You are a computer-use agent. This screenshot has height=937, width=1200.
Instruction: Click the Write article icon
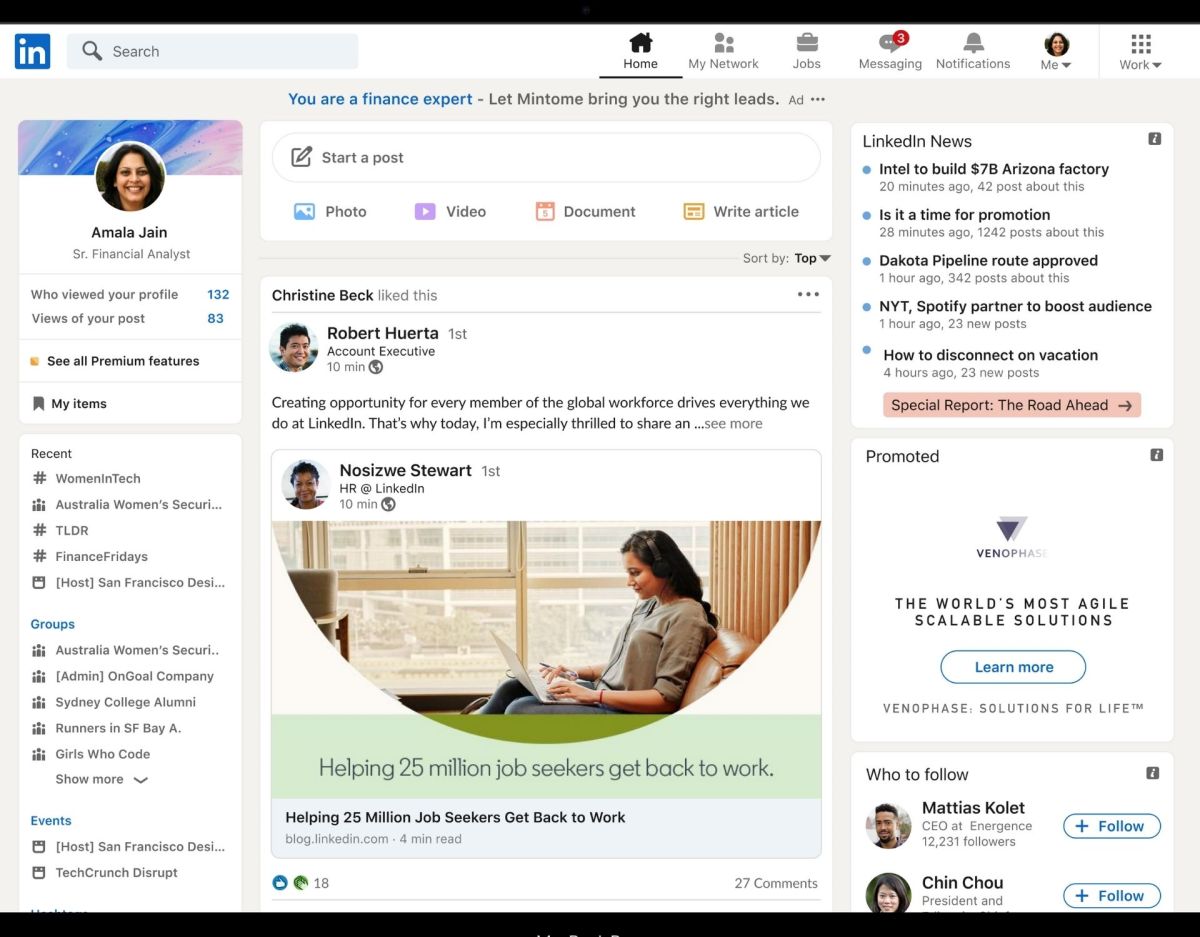(x=694, y=212)
